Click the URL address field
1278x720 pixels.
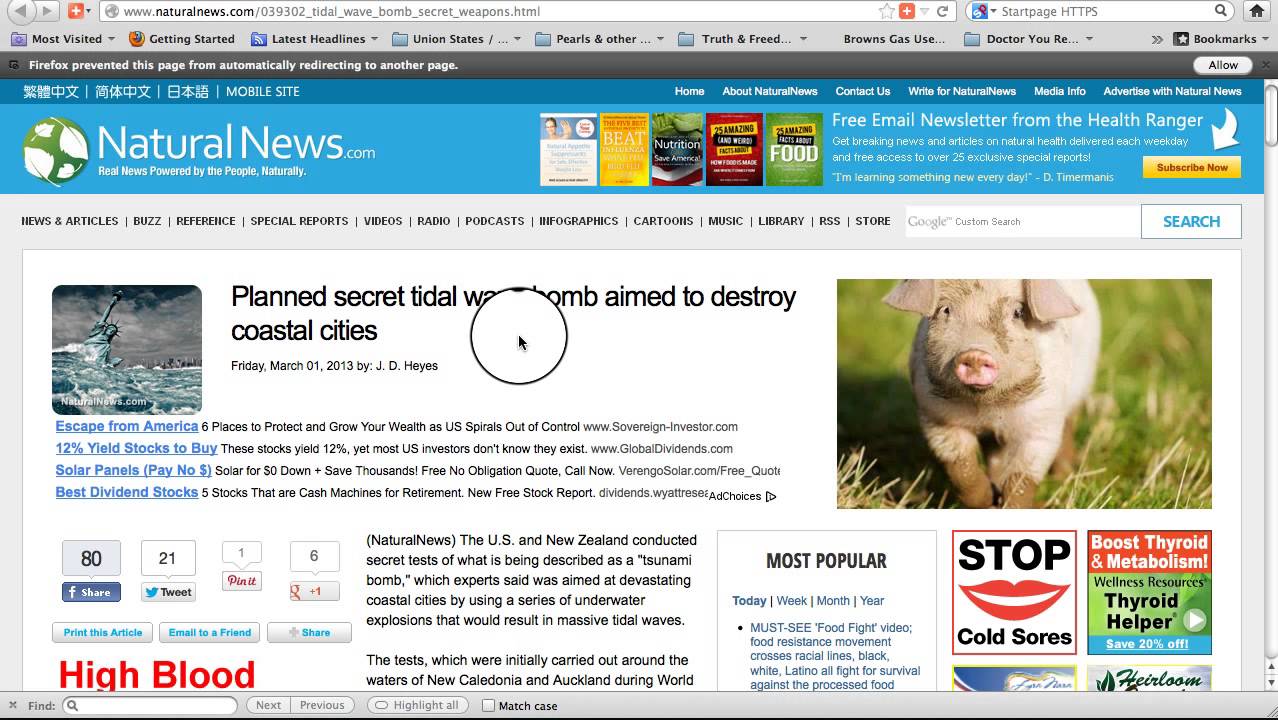(x=490, y=11)
